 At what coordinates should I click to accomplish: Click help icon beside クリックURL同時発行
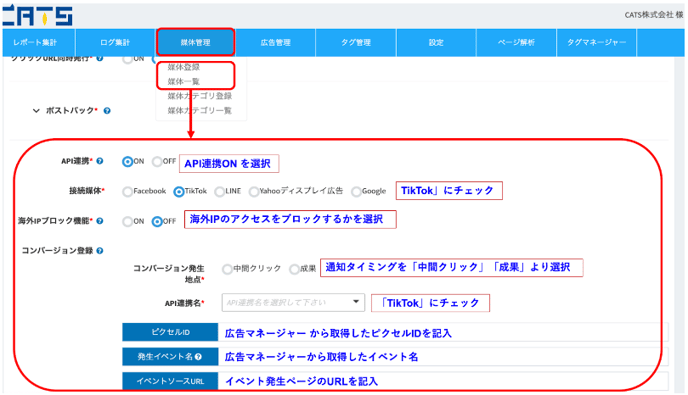coord(100,58)
